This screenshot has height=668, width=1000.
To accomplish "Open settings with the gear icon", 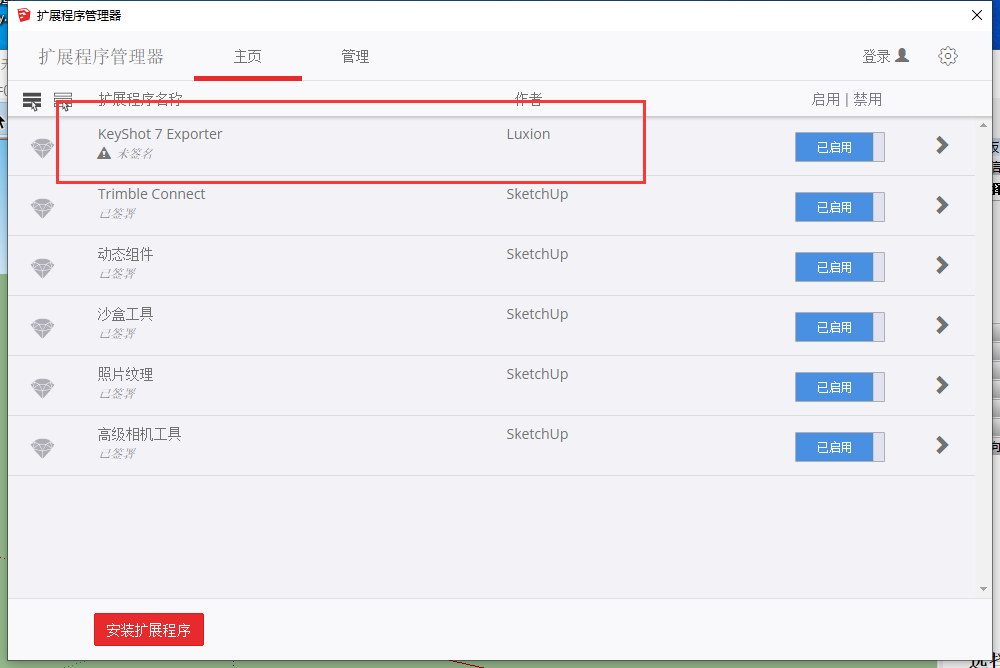I will point(948,56).
